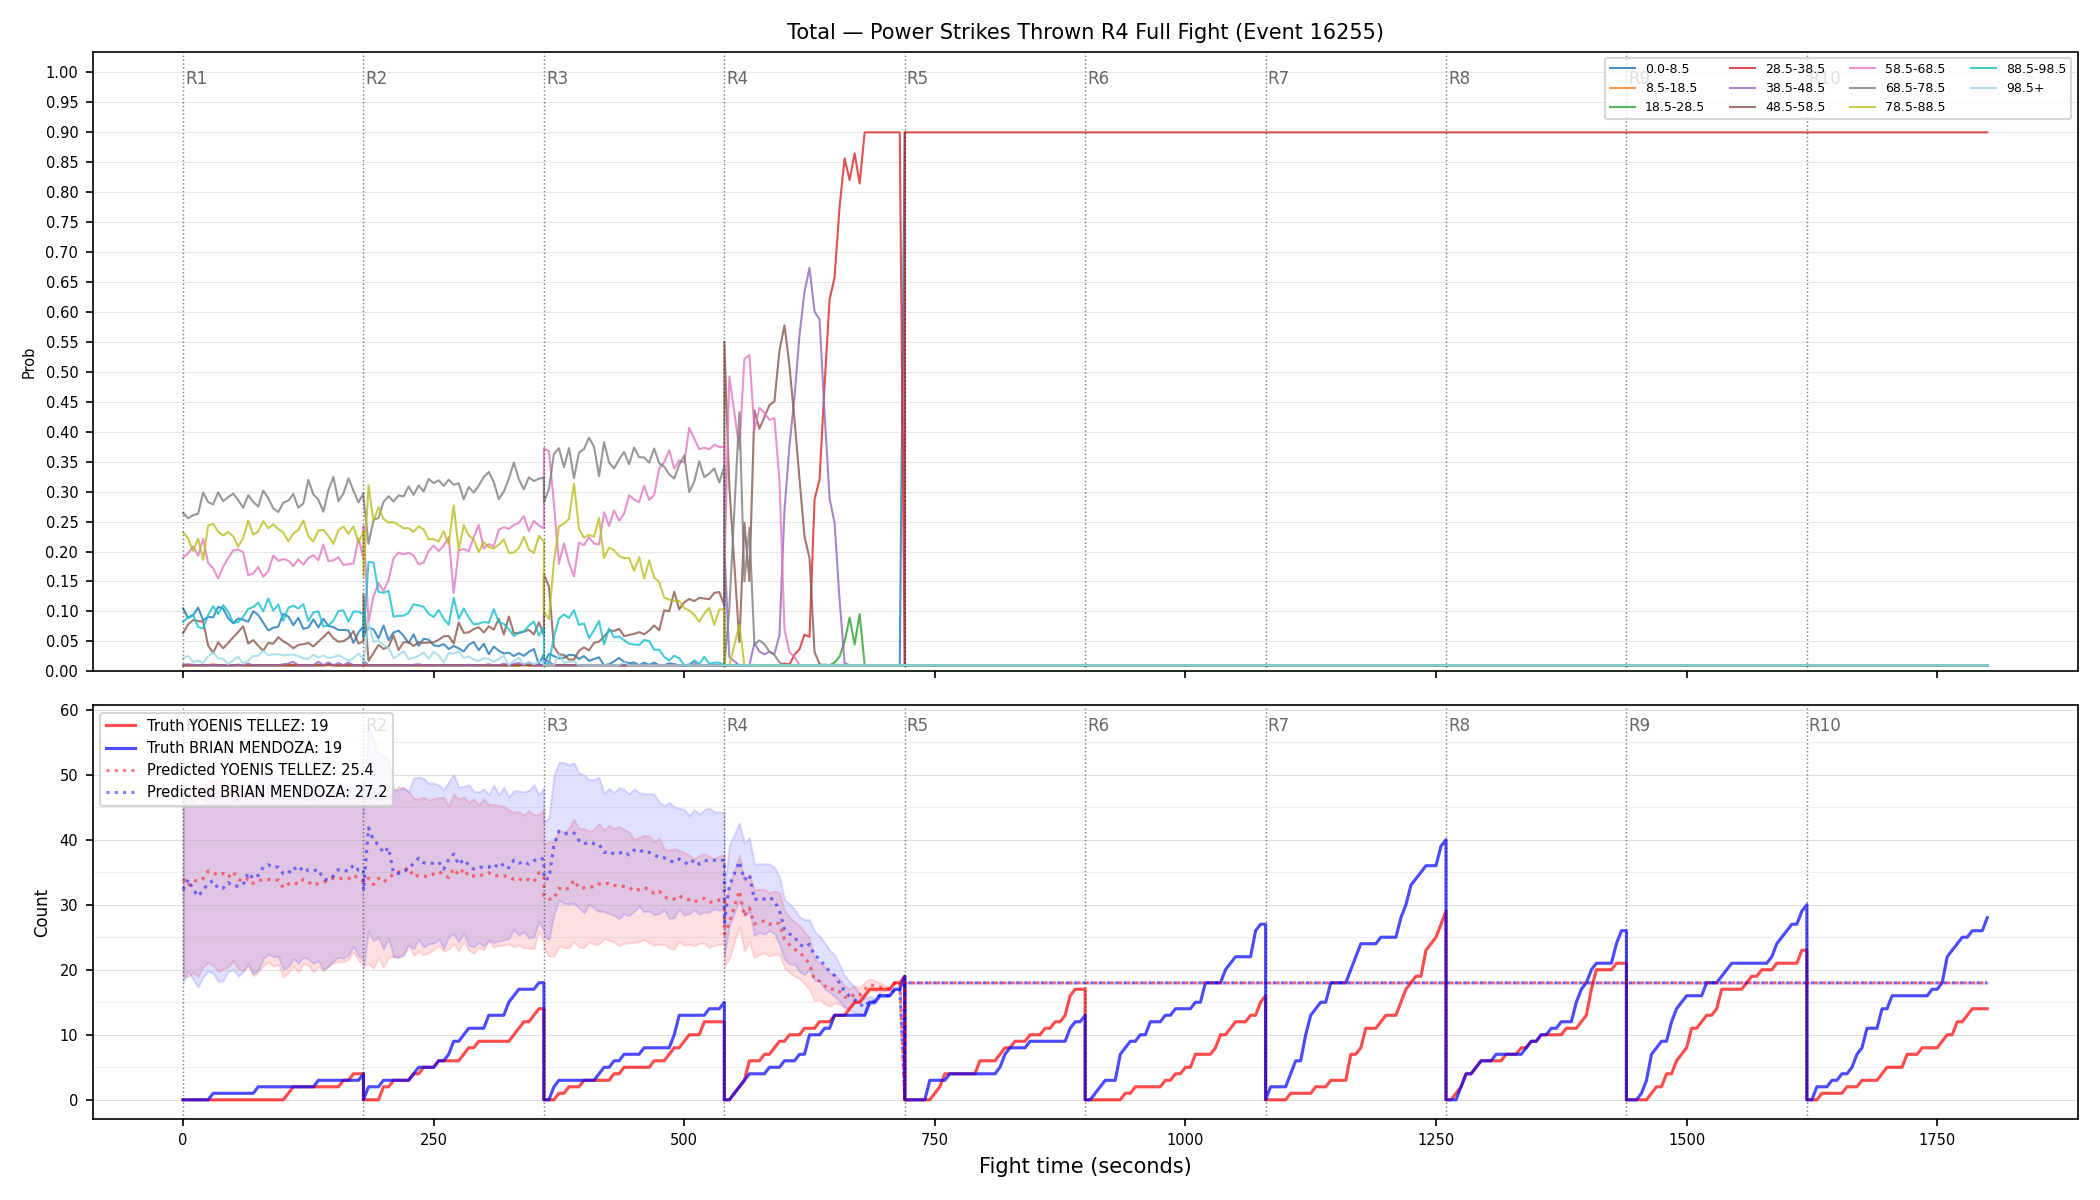Click the 750 tick on the time axis
The image size is (2100, 1200).
(935, 1139)
